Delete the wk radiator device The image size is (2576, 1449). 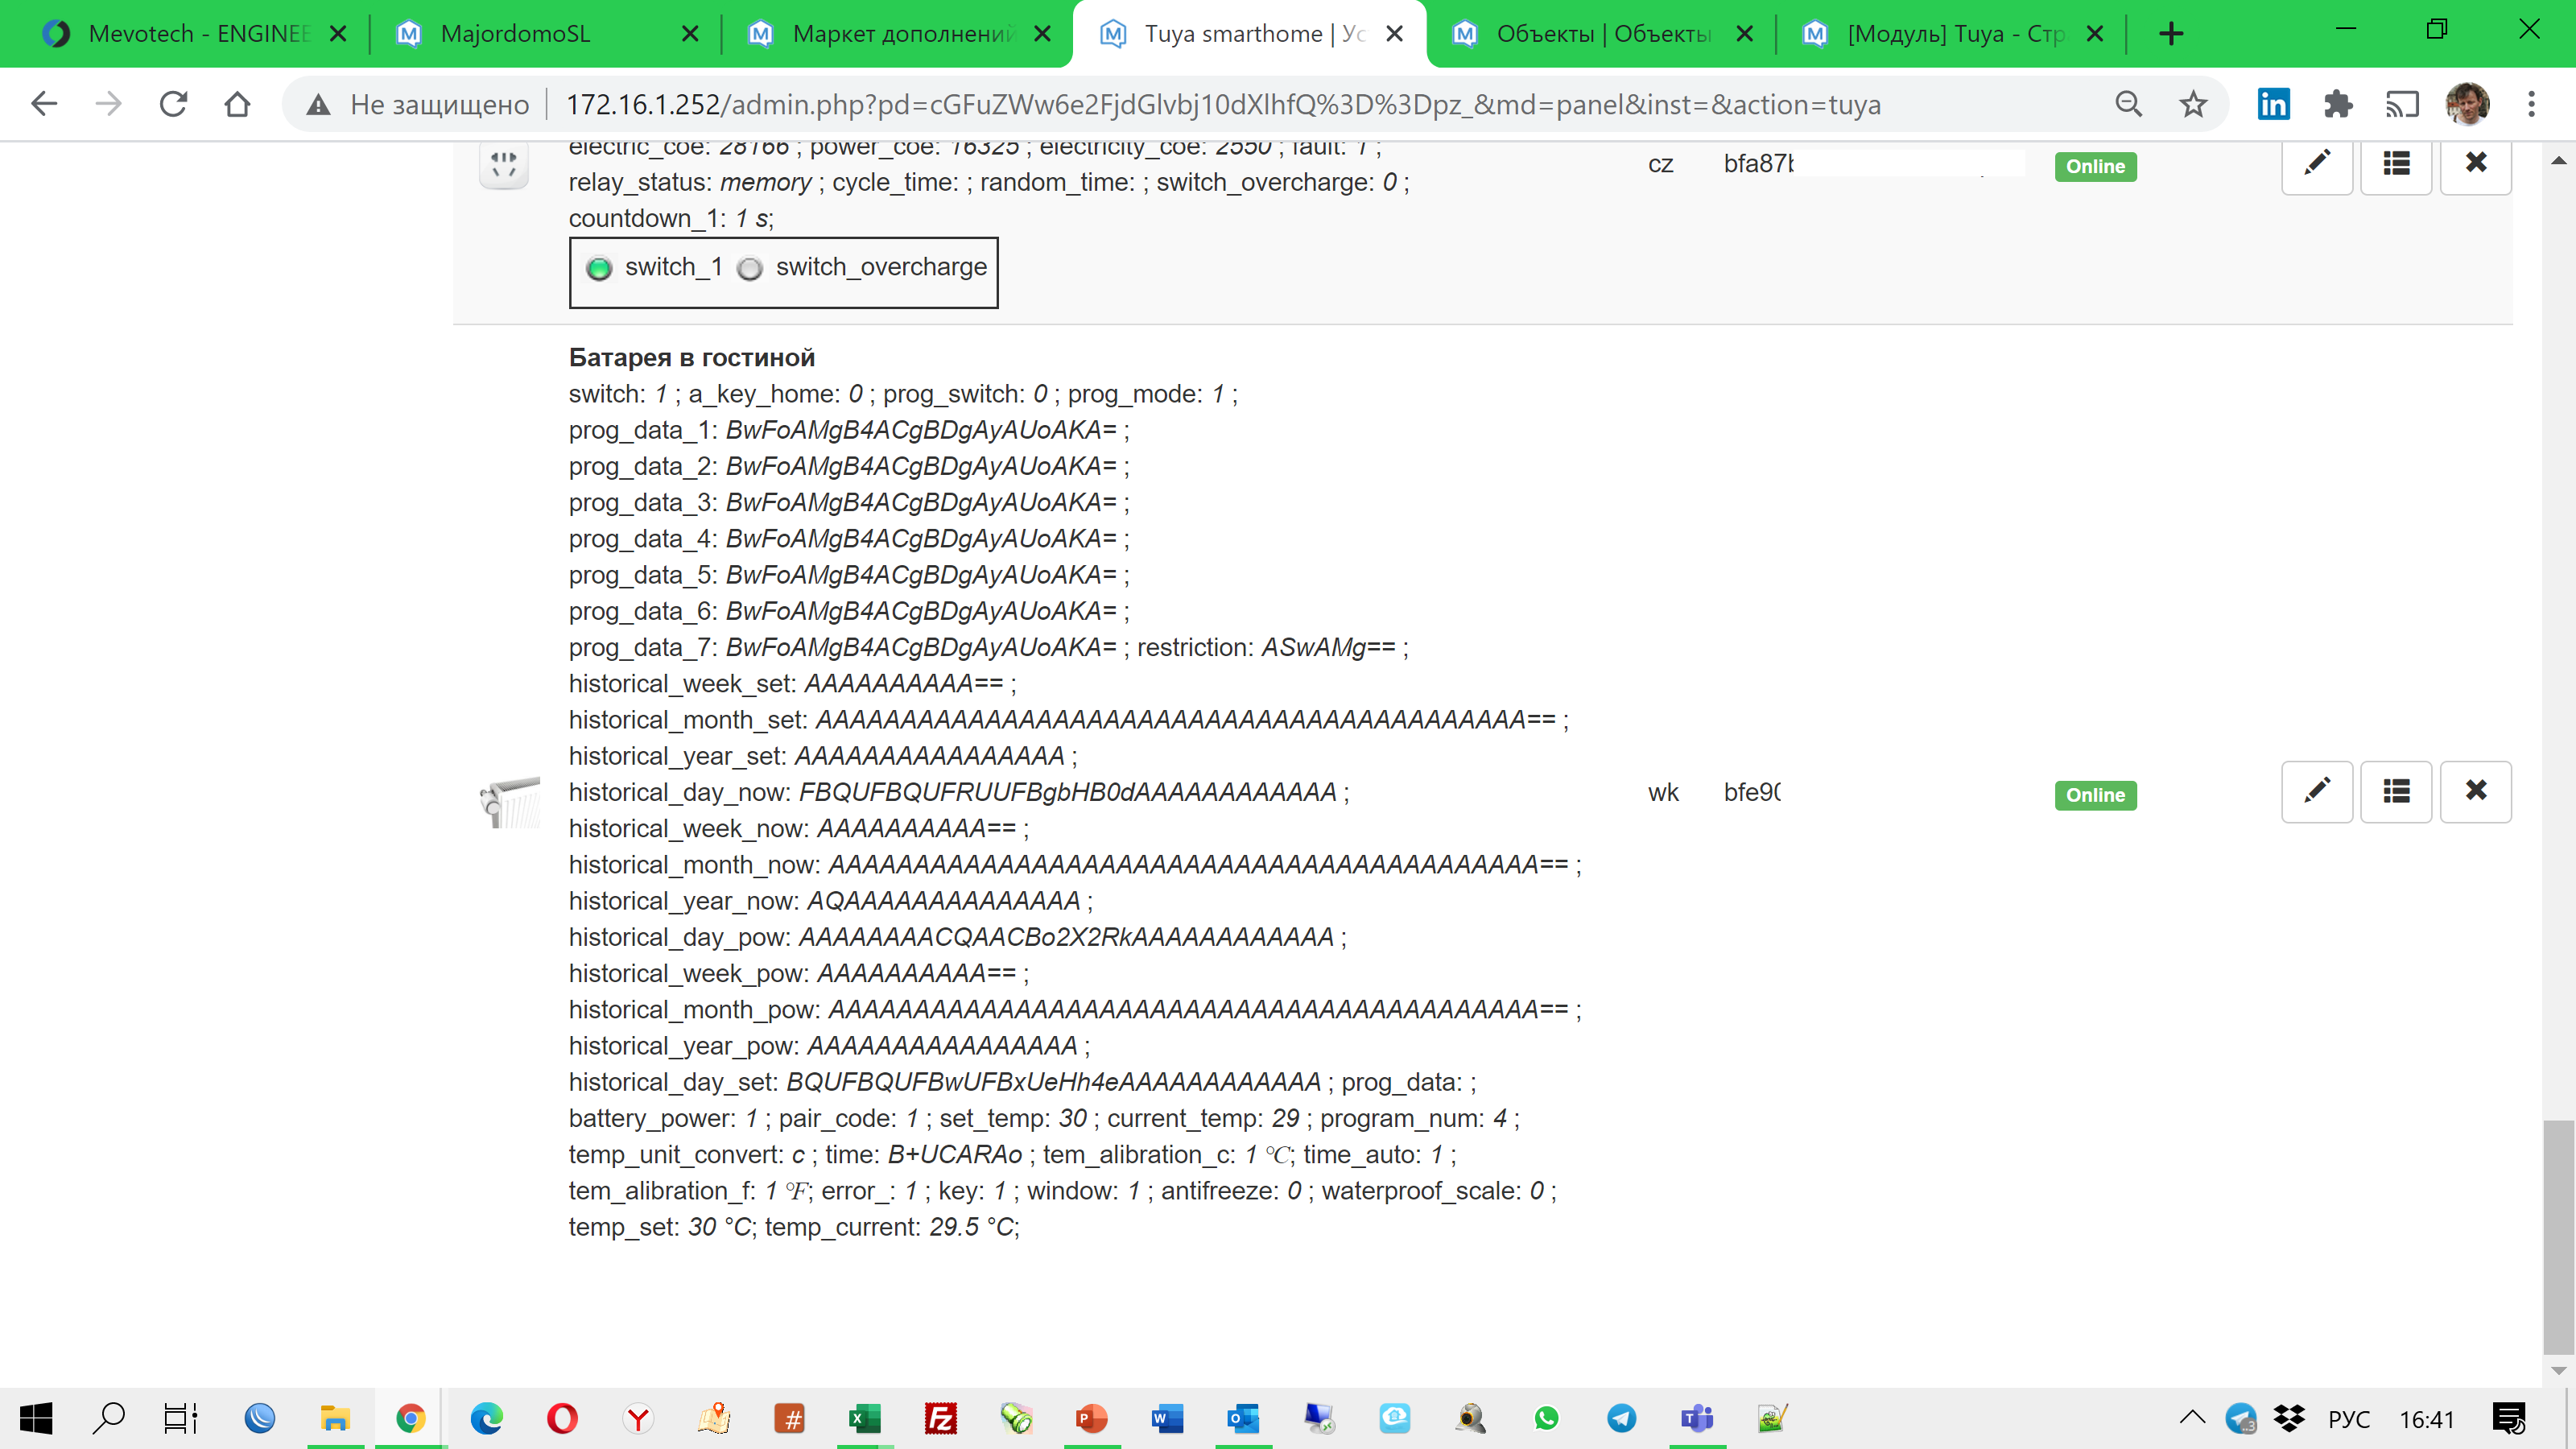coord(2477,791)
